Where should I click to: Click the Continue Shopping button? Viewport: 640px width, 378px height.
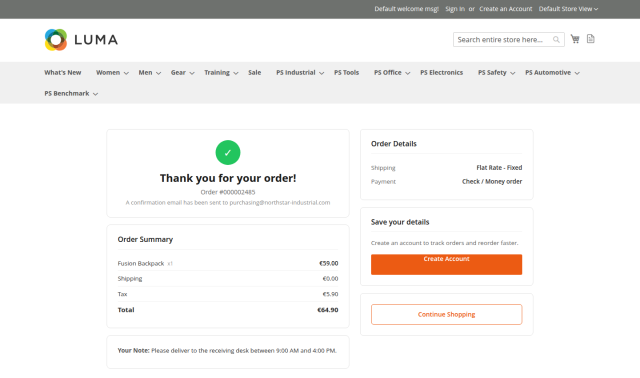tap(446, 314)
